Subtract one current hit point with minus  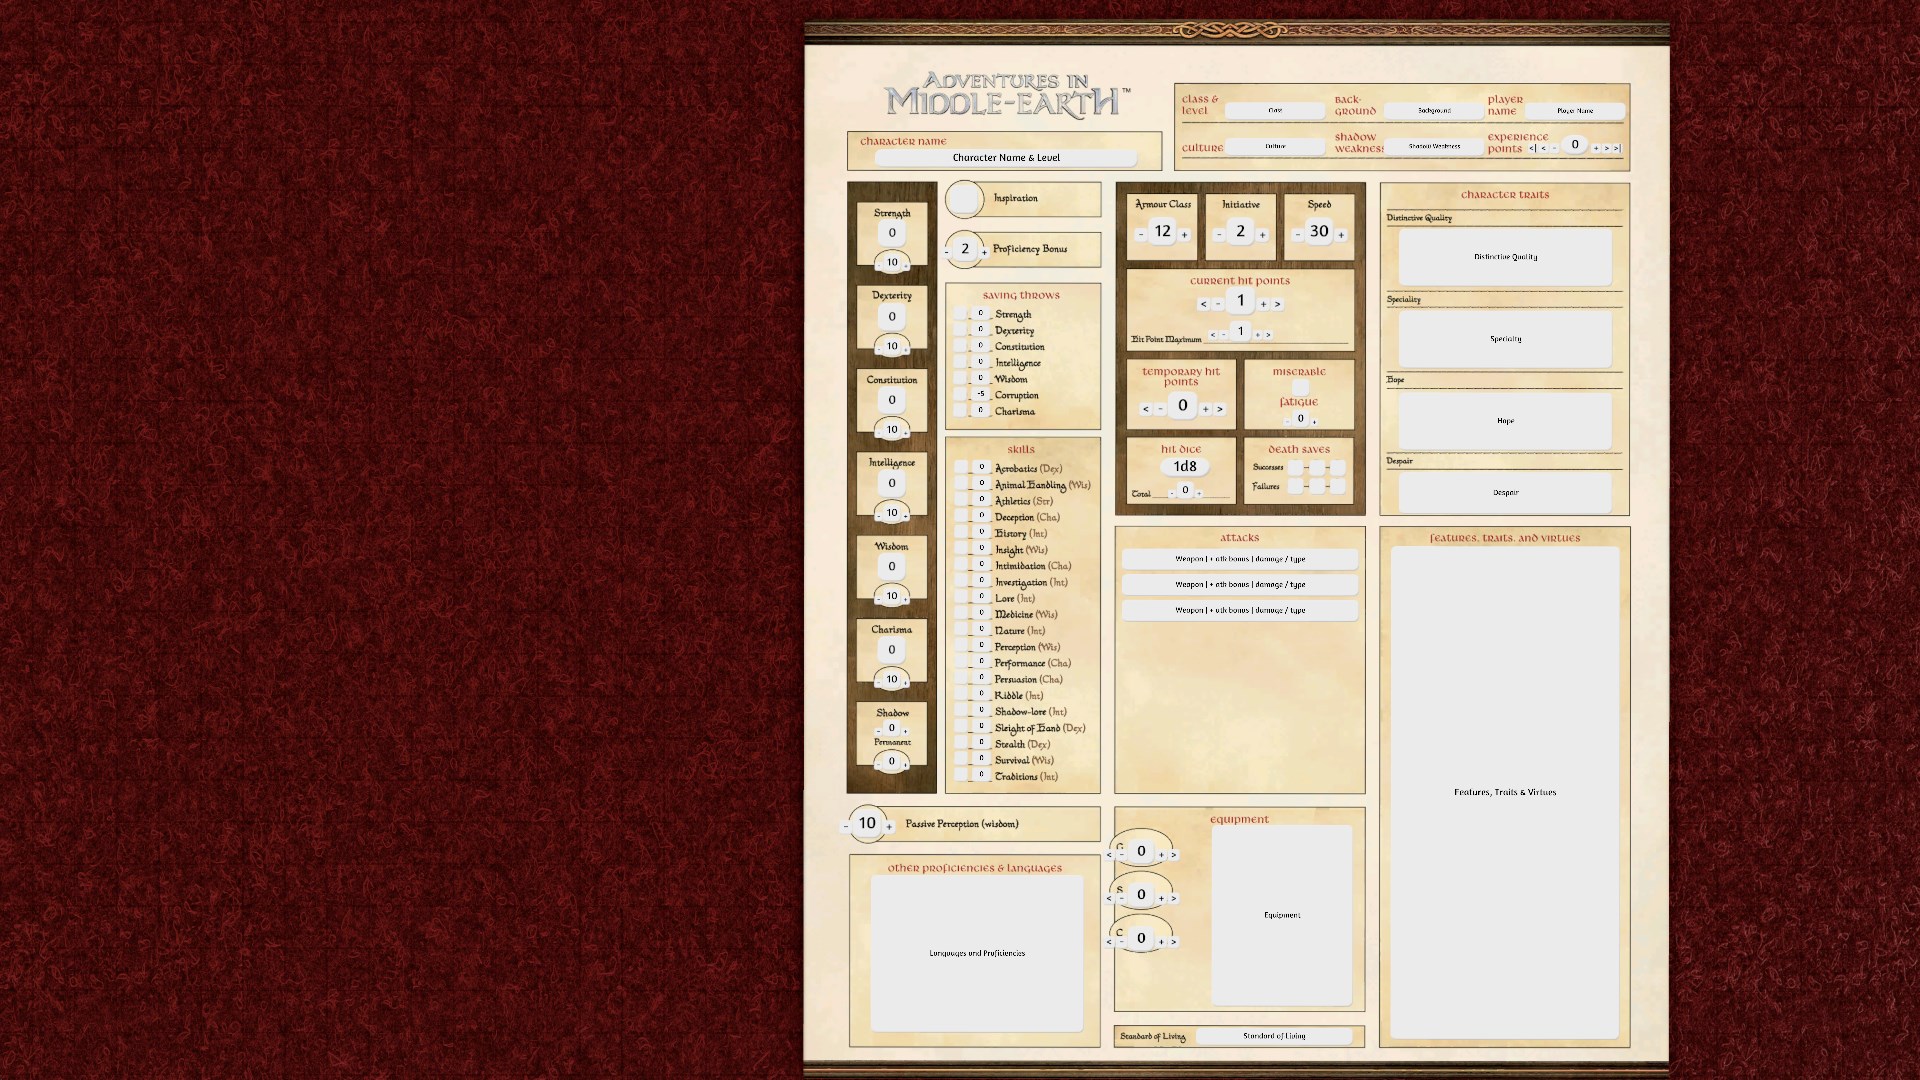pos(1218,304)
